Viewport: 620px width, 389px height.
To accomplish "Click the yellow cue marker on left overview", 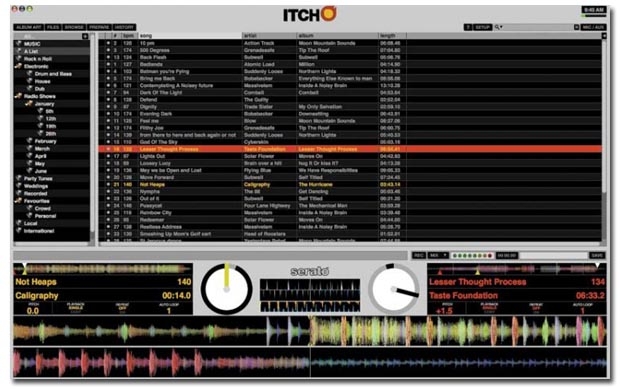I will coord(25,272).
